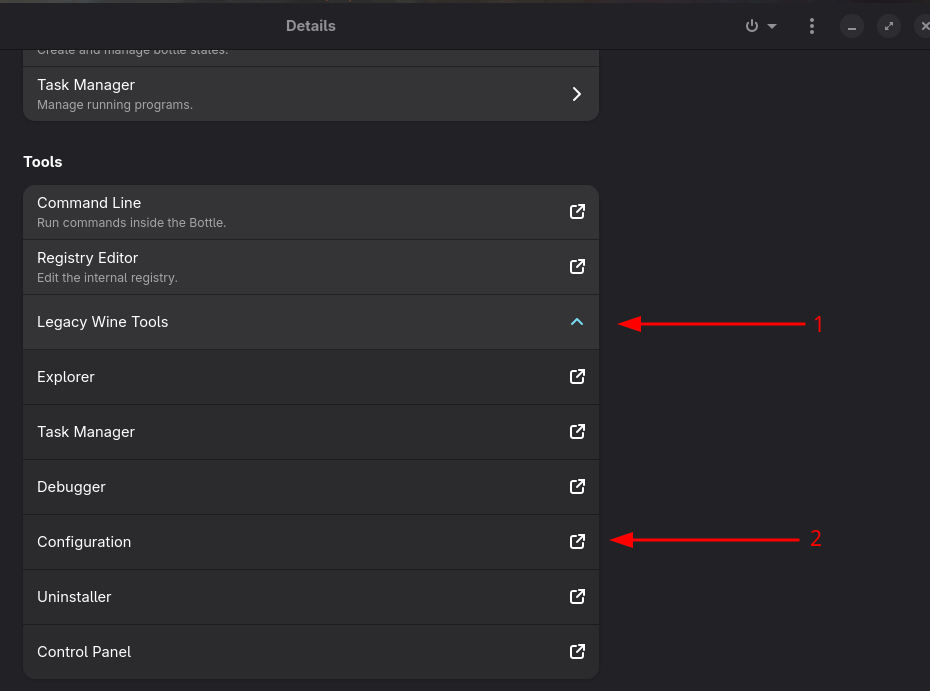930x691 pixels.
Task: Maximize the Details window
Action: pos(888,27)
